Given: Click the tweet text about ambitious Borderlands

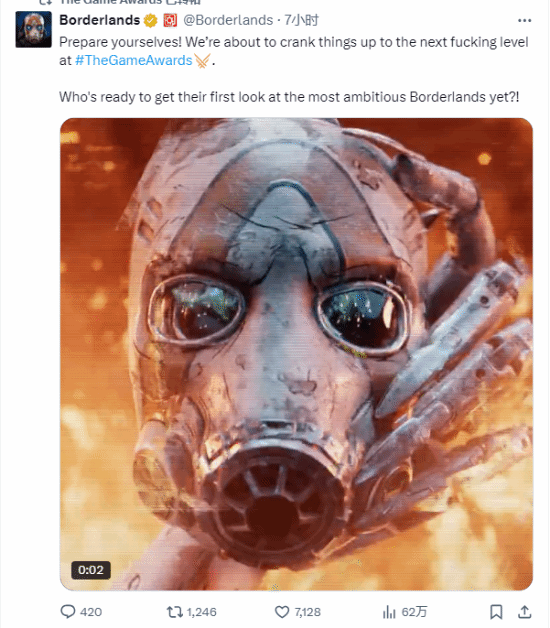Looking at the screenshot, I should pos(289,97).
